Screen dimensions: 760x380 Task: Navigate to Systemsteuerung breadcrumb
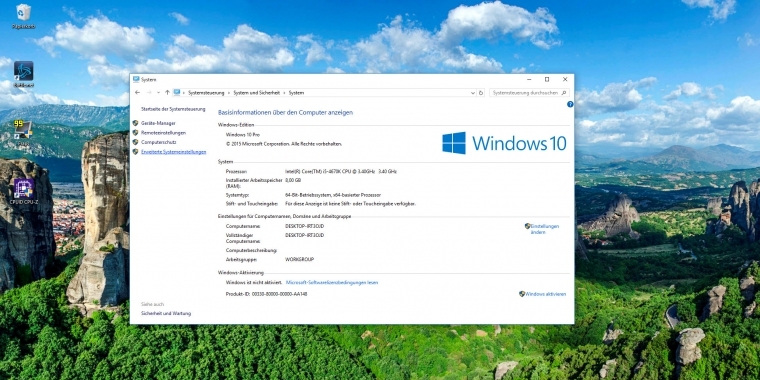pos(206,93)
